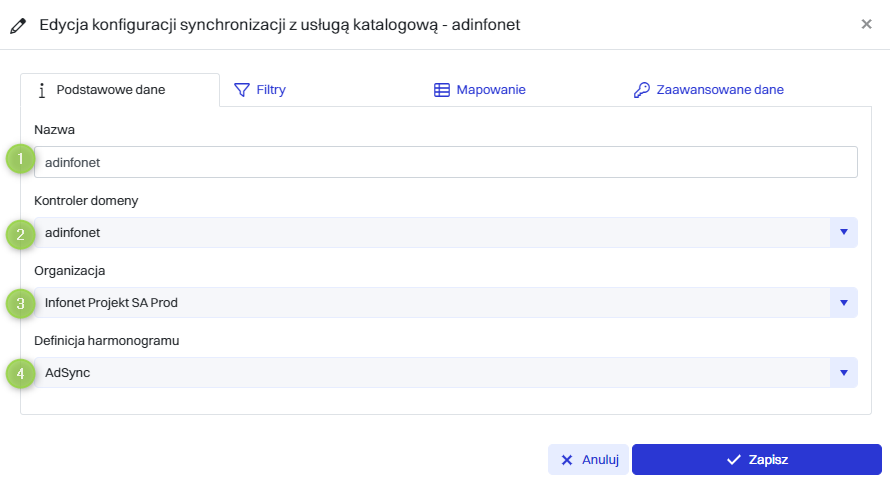Click the adinfonet domain controller value
This screenshot has width=890, height=486.
click(x=430, y=233)
